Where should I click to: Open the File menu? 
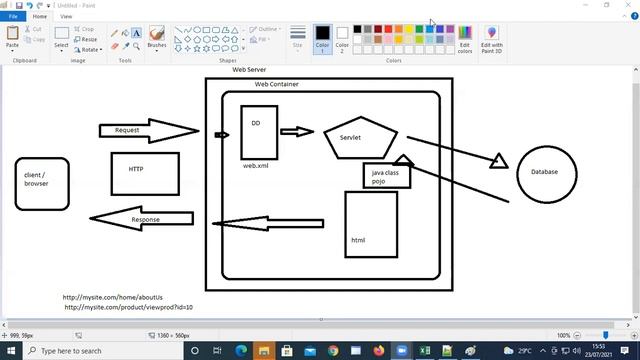coord(13,16)
